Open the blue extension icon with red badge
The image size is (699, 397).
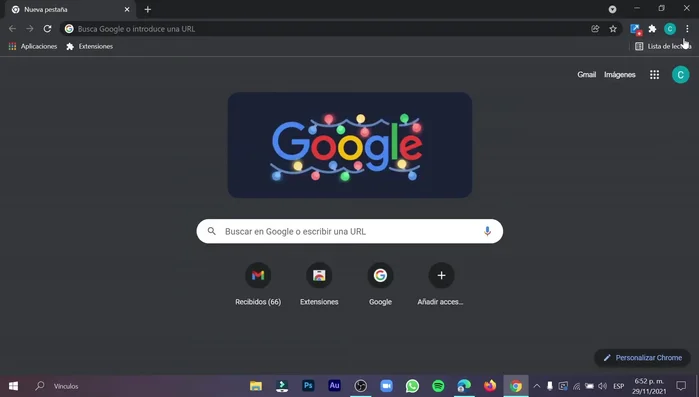click(x=635, y=29)
